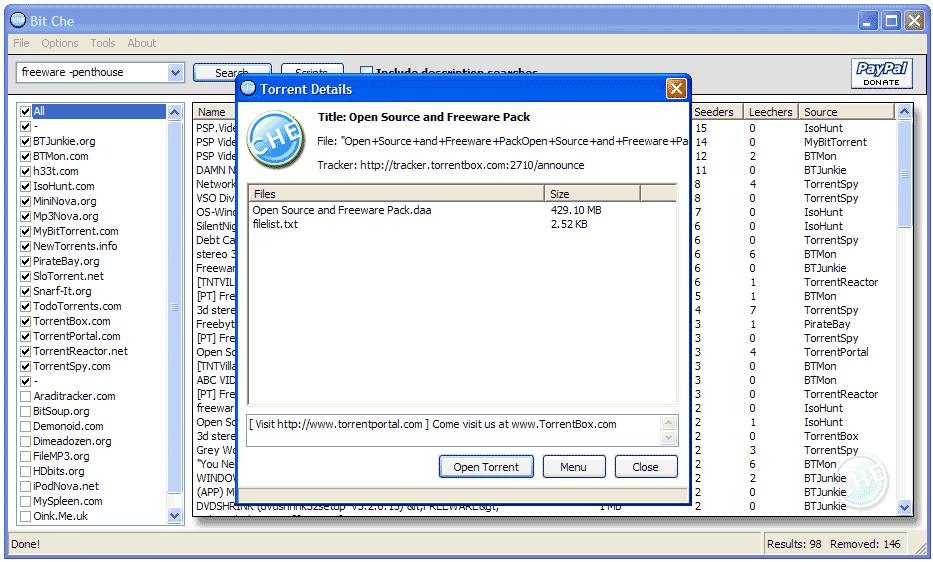
Task: Click the Results: 98 status text
Action: click(x=794, y=544)
